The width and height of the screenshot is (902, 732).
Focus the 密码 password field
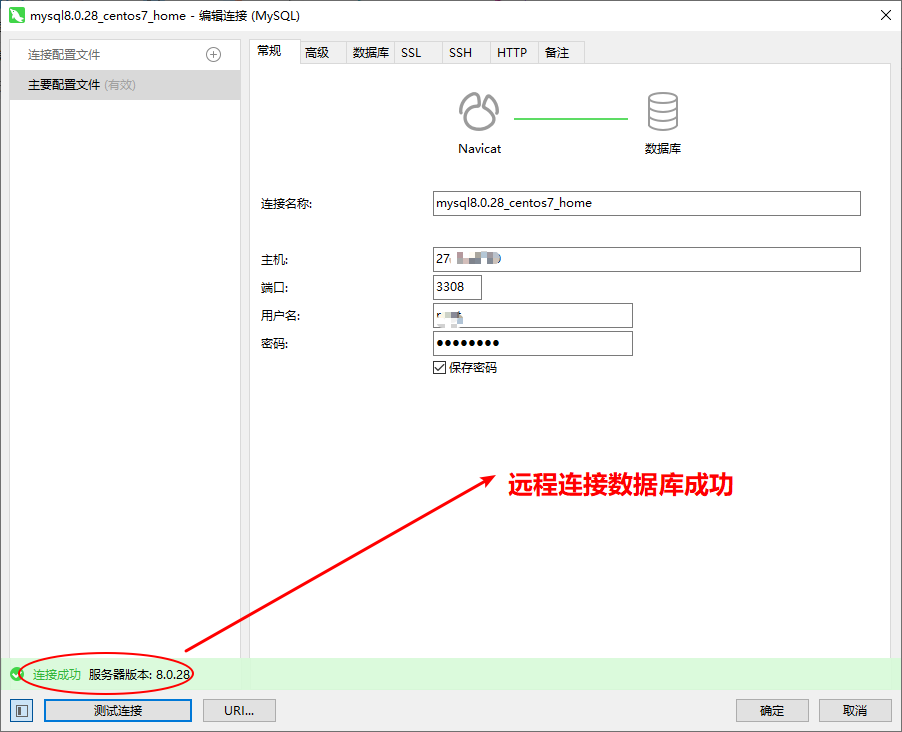coord(533,344)
